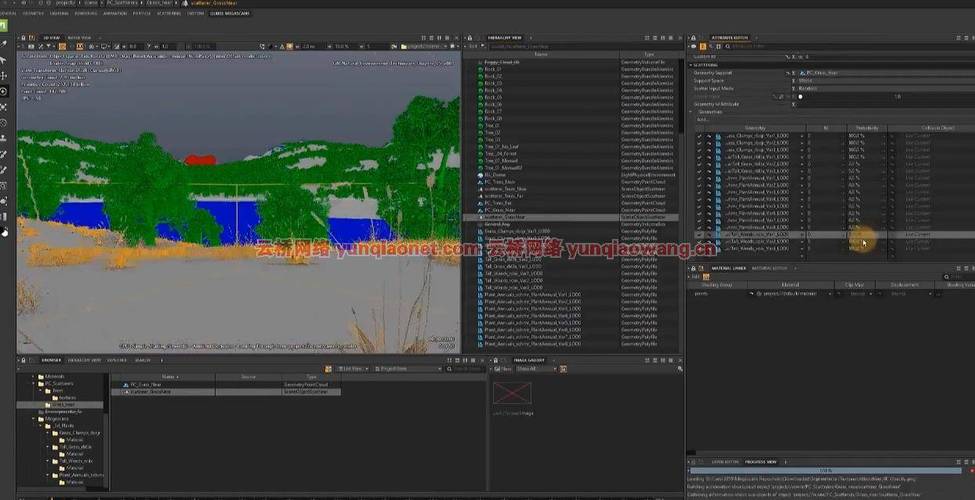Collapse the Megascans folder in Browser tree

tap(31, 417)
